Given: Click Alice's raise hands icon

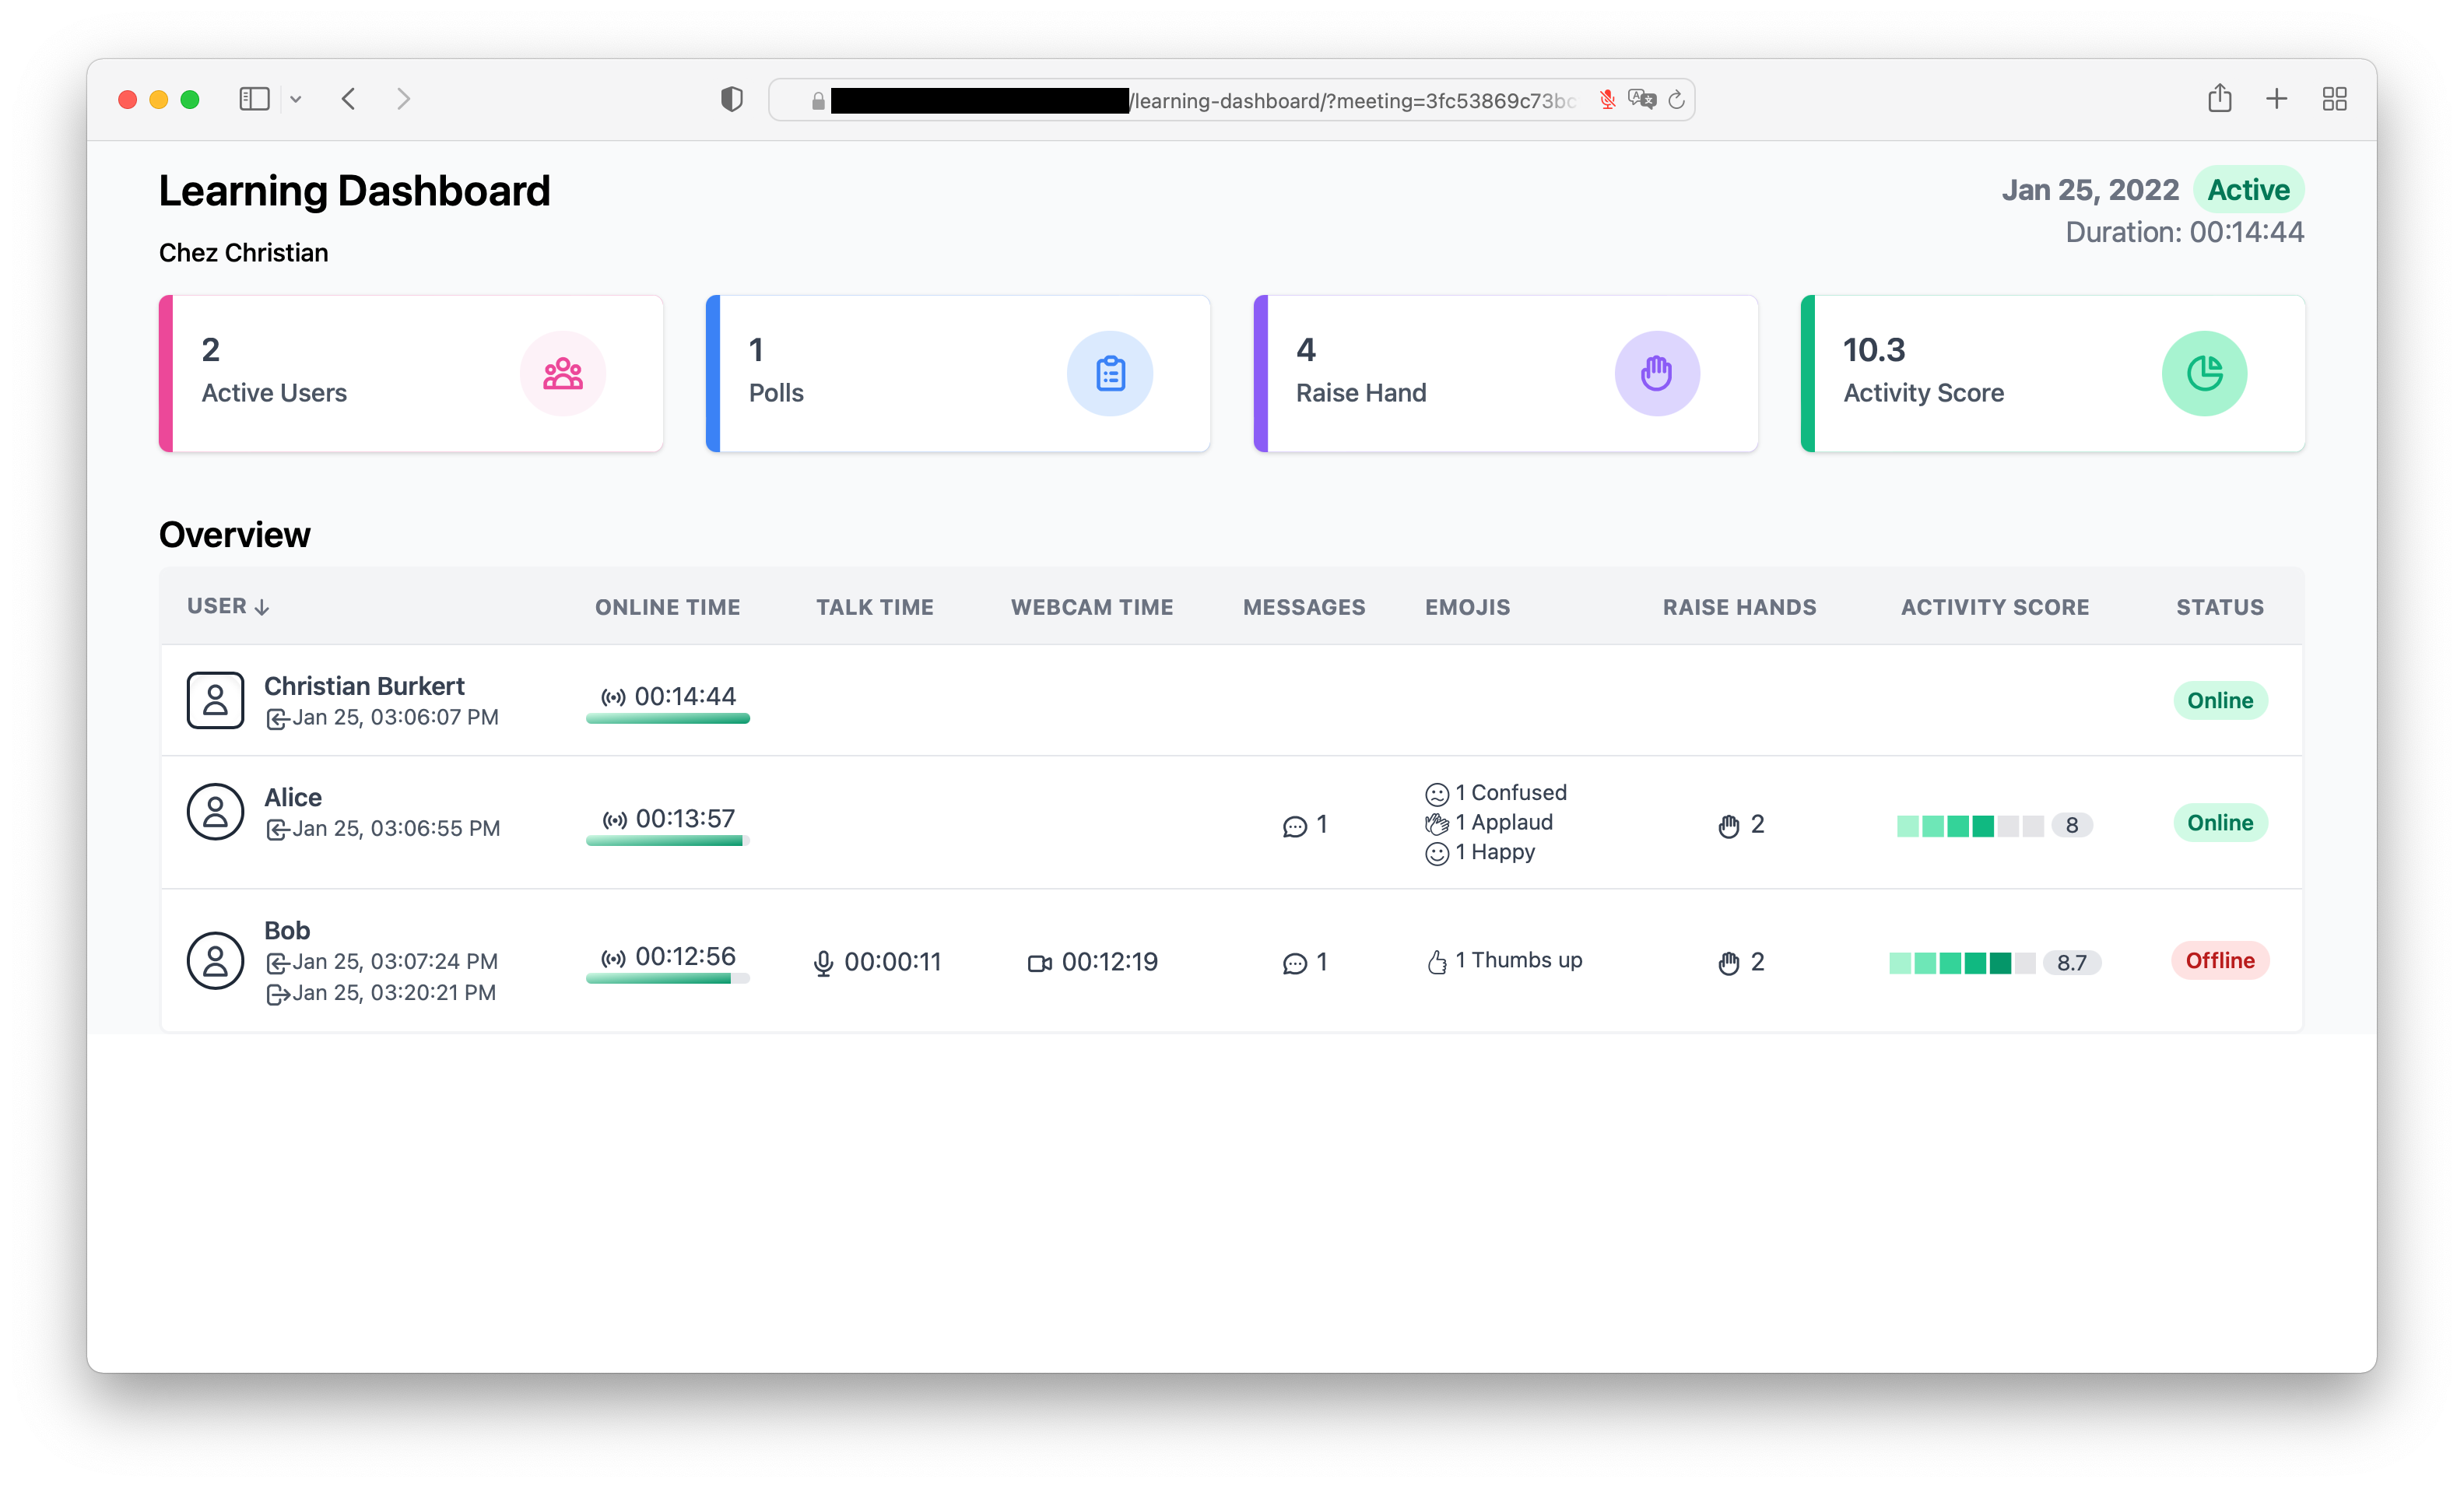Looking at the screenshot, I should (1729, 826).
